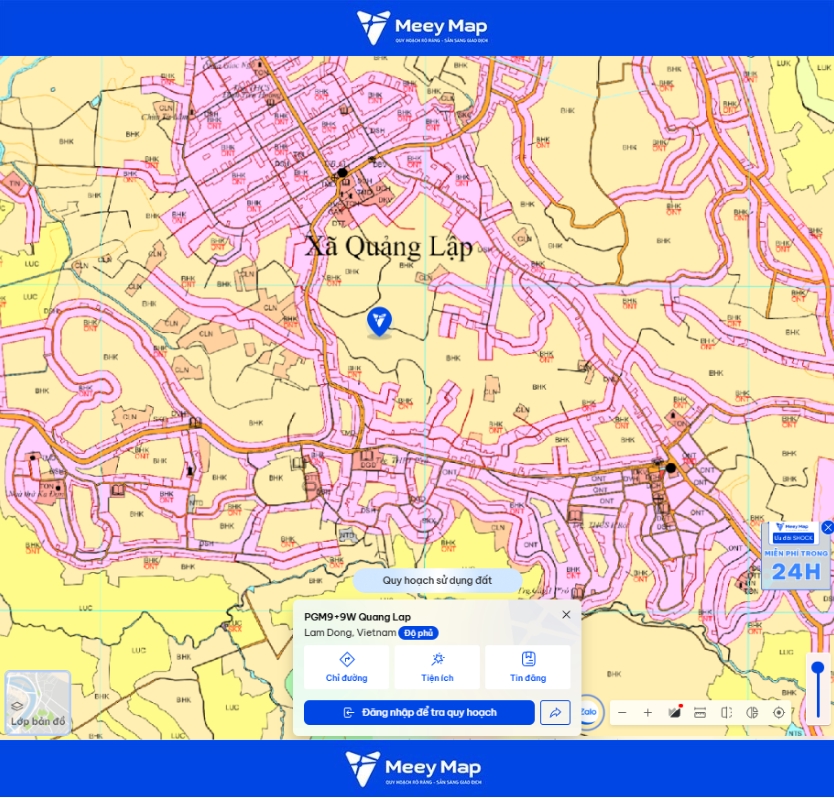Open Tin đăng listings
Screen dimensions: 834x798
[528, 667]
